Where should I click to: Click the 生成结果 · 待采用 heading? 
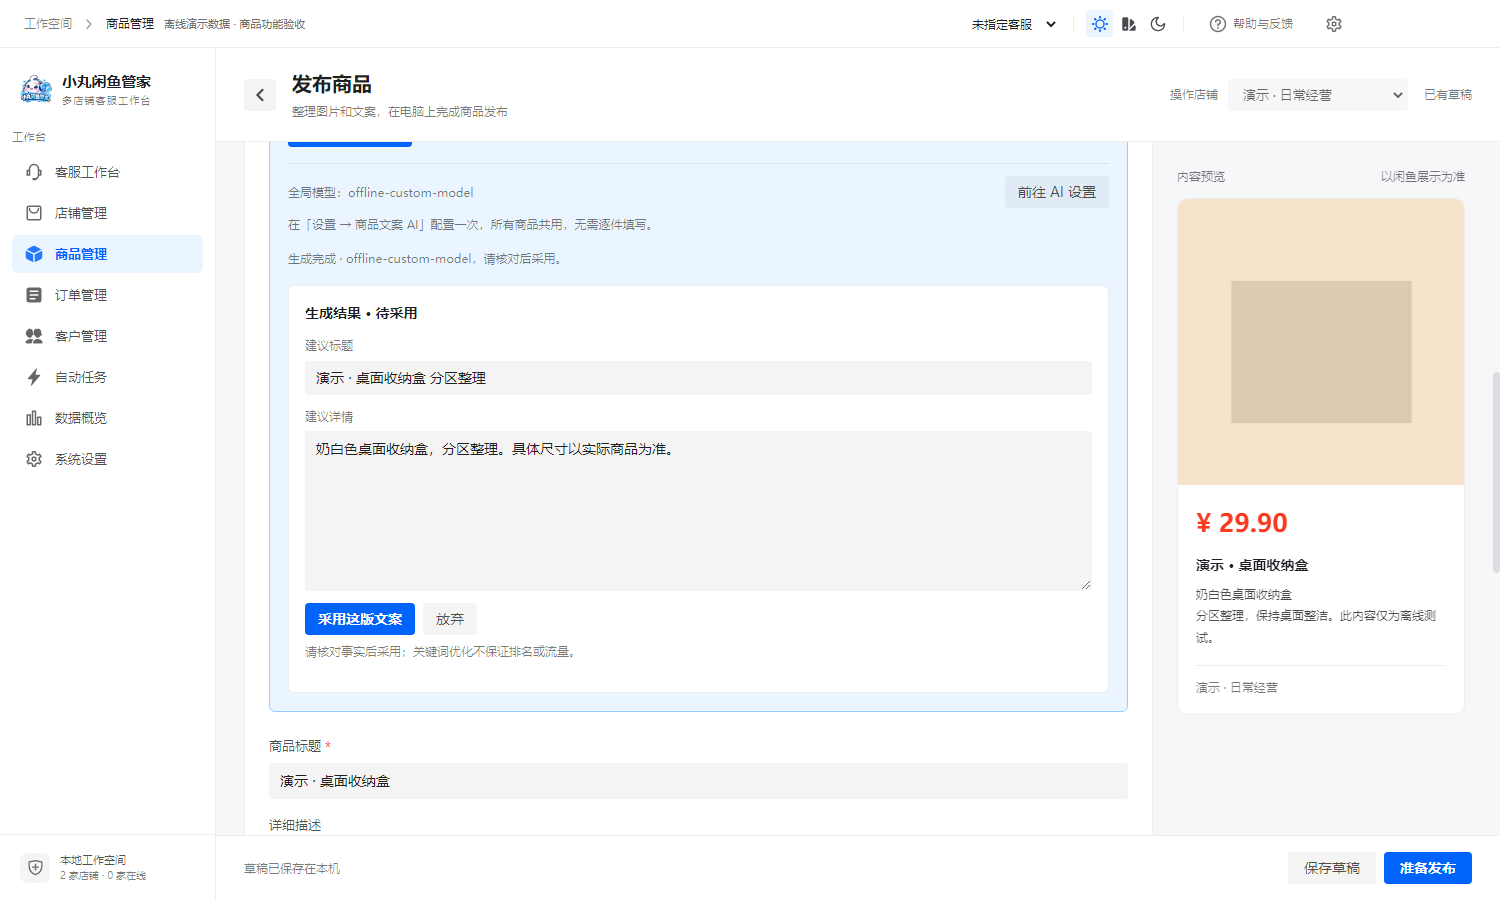pyautogui.click(x=361, y=313)
